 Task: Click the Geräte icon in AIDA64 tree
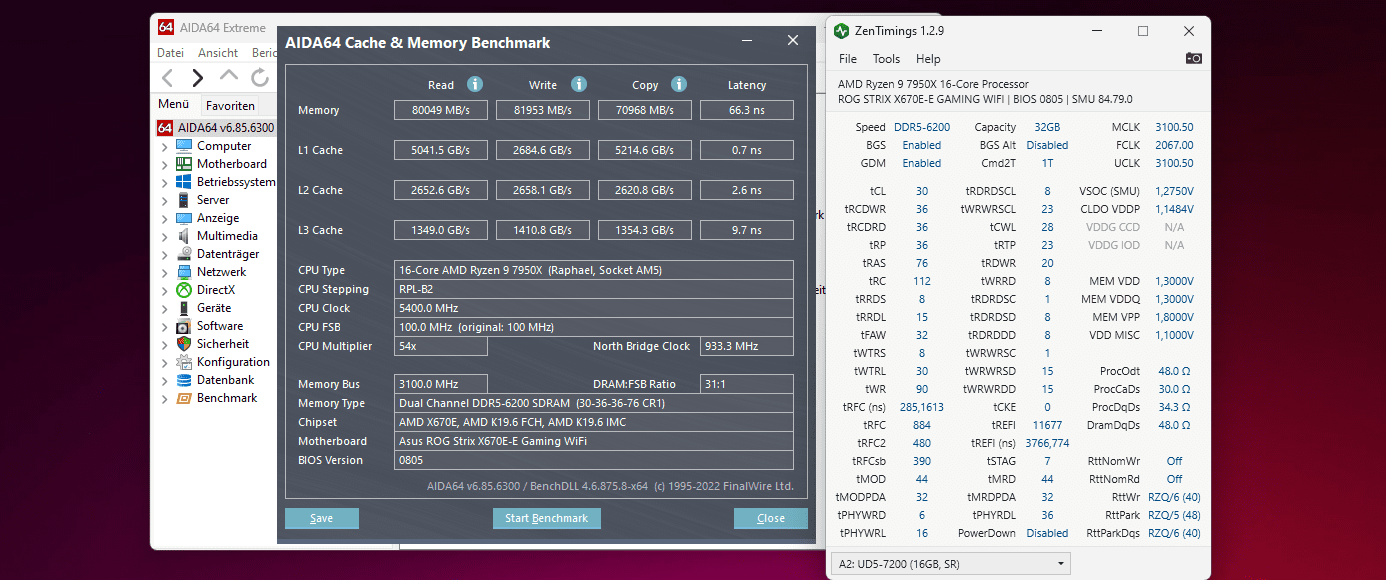point(184,308)
